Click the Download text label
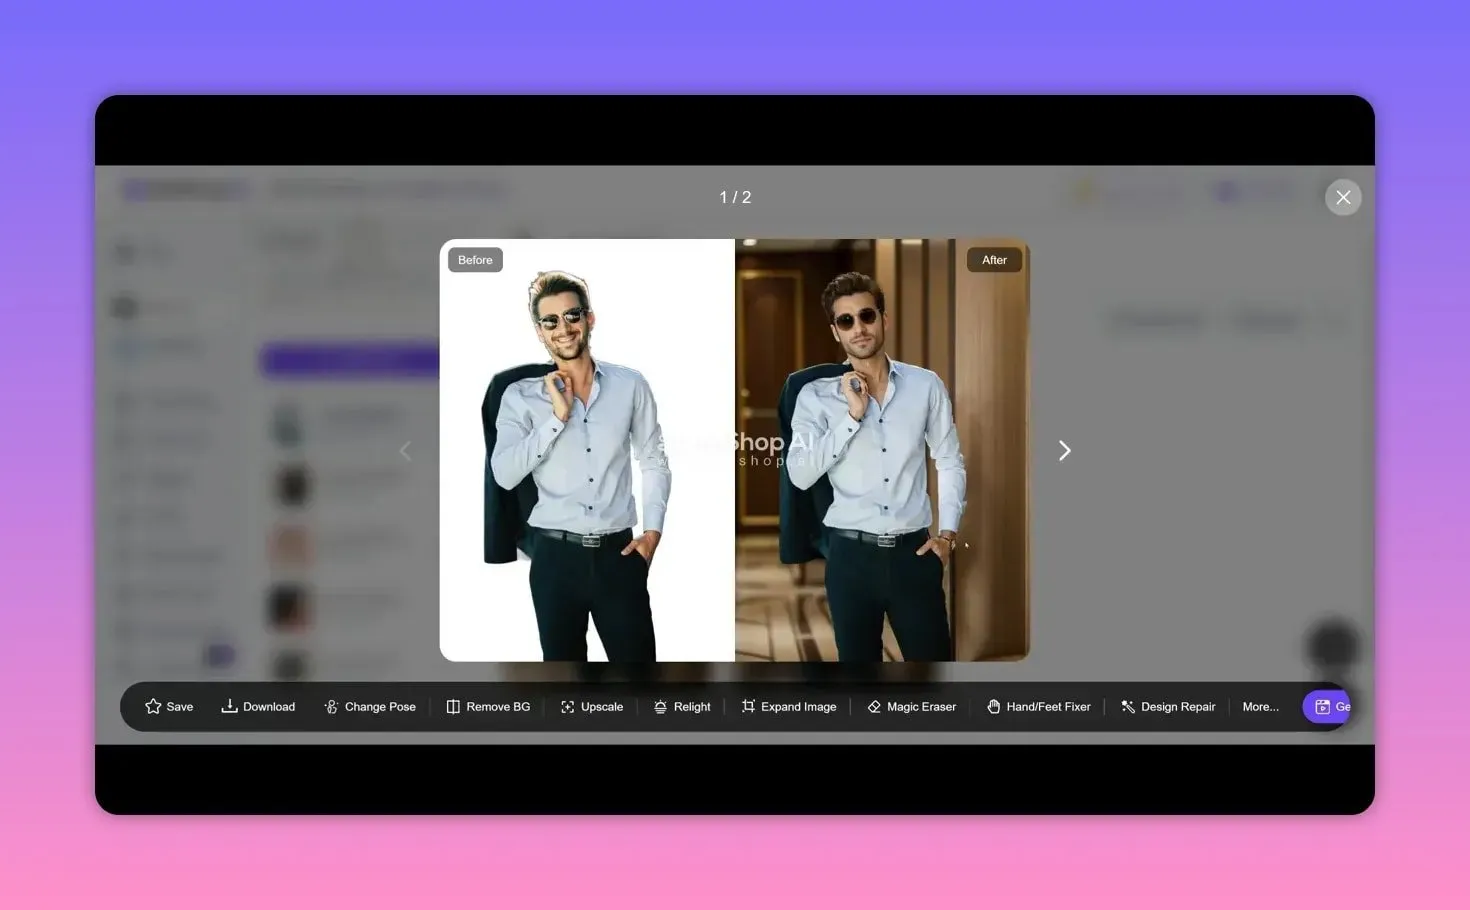 pyautogui.click(x=269, y=706)
